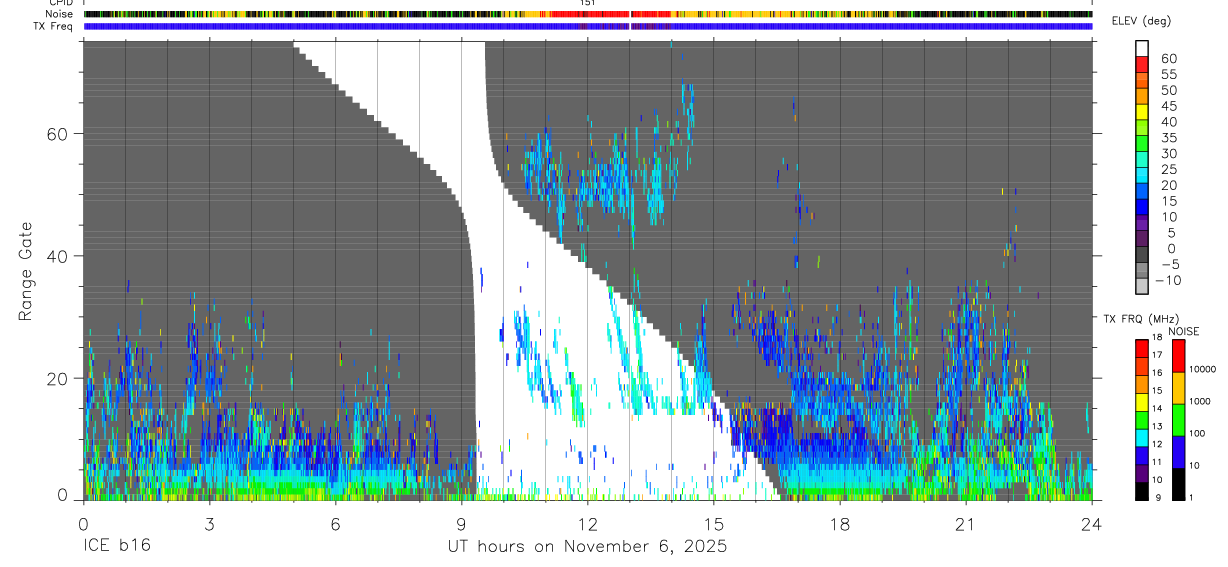Select the orange TX FRQ swatch between 16 and 15
This screenshot has width=1228, height=567.
click(x=1142, y=384)
